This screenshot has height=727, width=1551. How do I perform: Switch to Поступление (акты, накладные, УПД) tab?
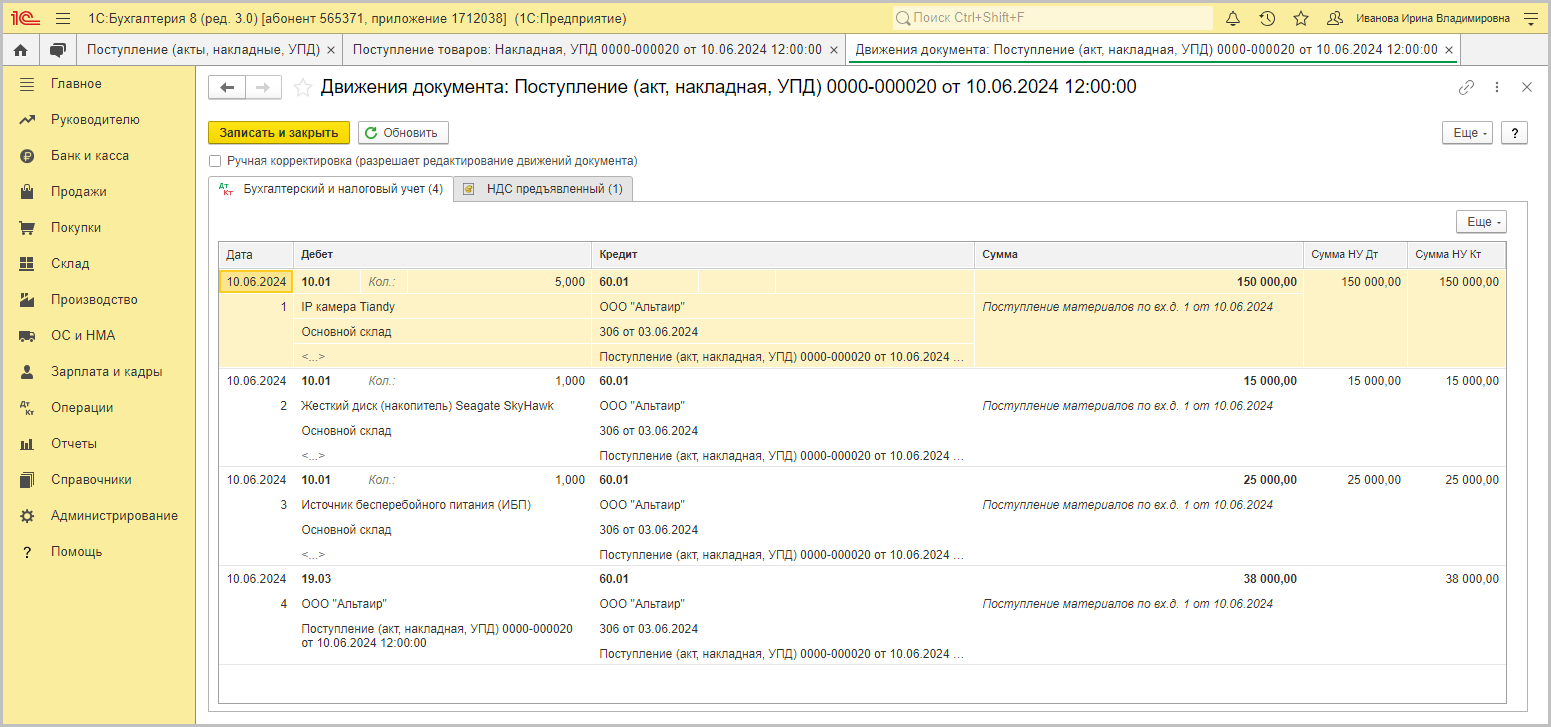tap(203, 49)
